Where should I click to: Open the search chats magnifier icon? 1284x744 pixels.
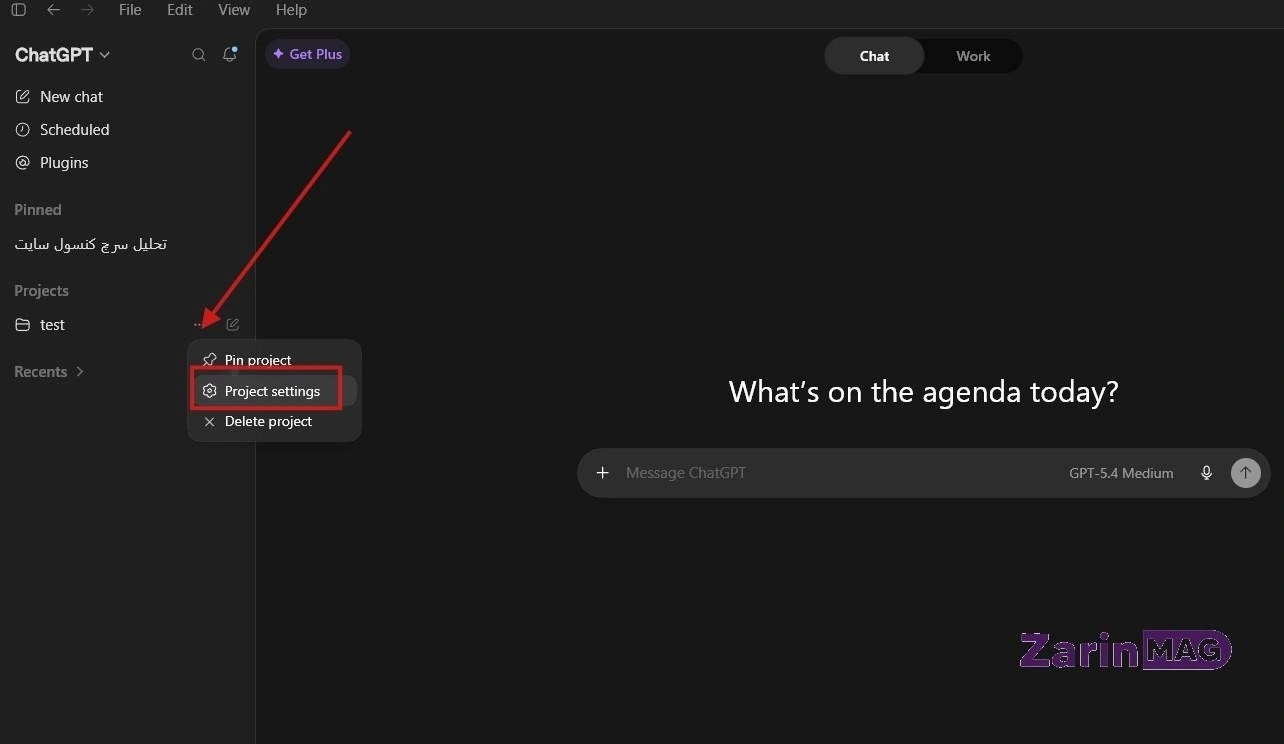click(x=199, y=55)
